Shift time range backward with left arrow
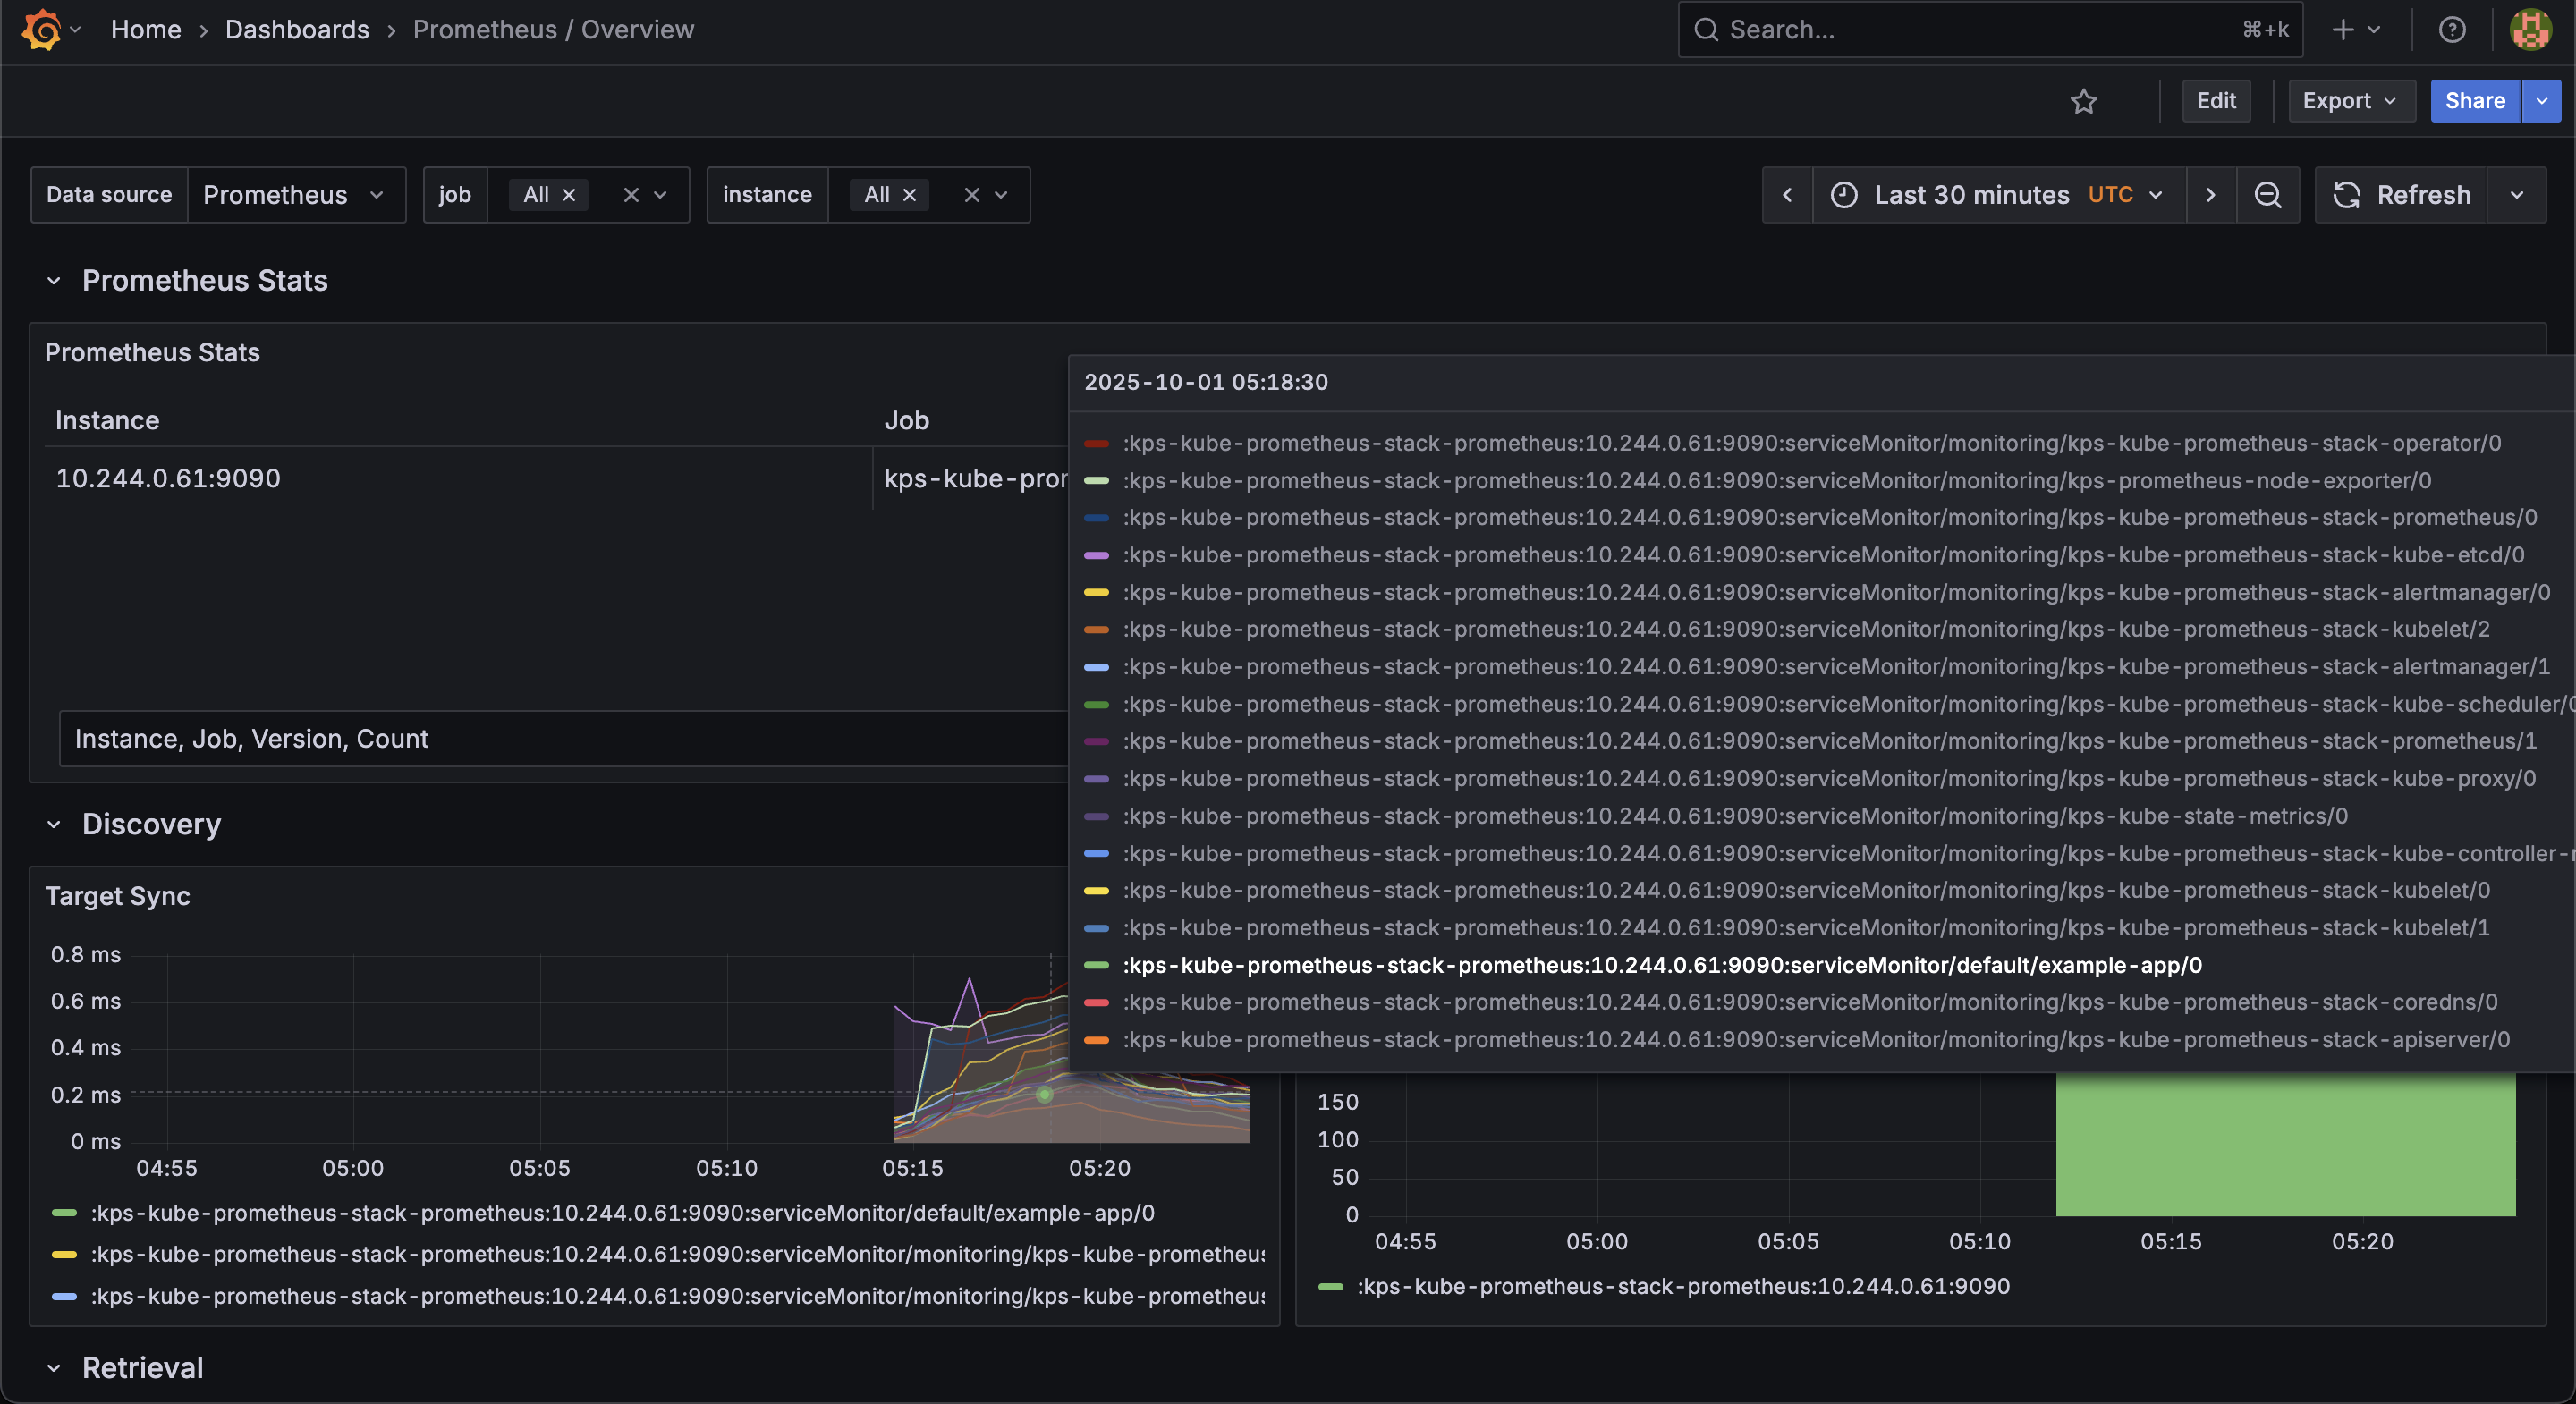The height and width of the screenshot is (1404, 2576). point(1787,195)
